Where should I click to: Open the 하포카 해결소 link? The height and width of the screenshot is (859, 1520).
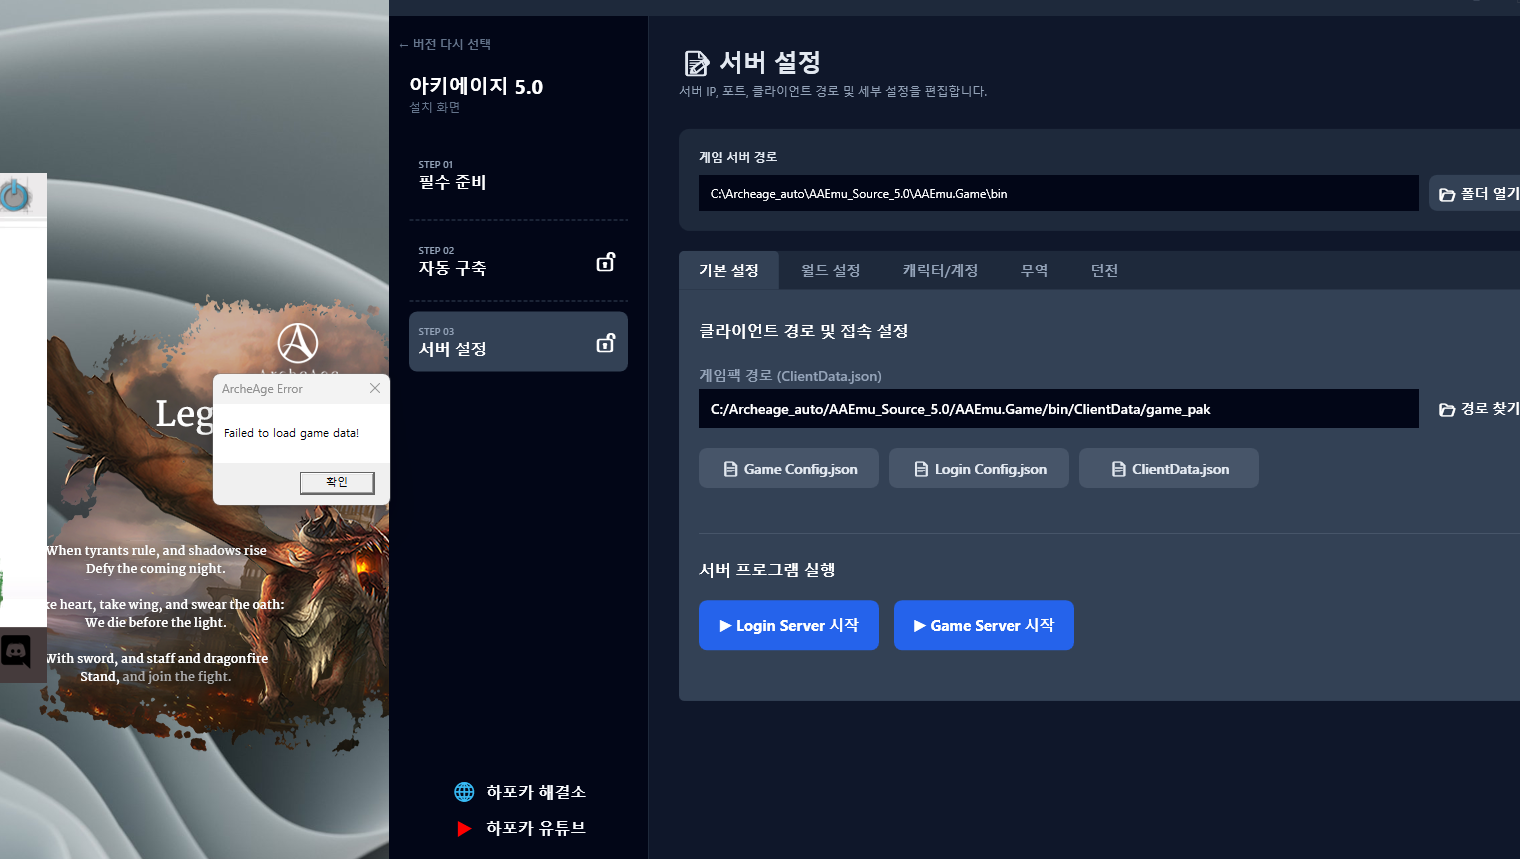(x=536, y=792)
